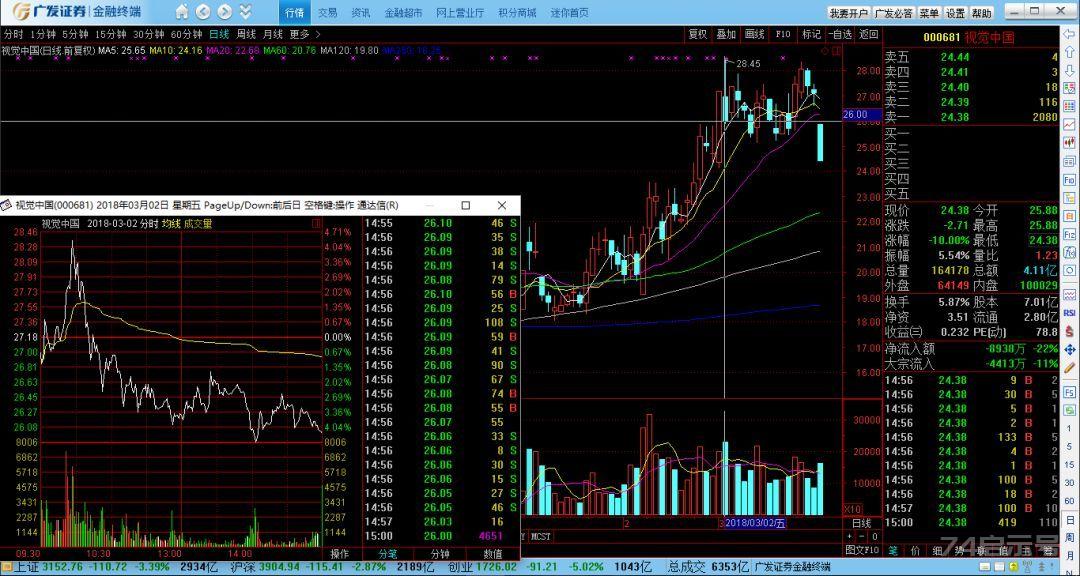Remove from watchlist with -自选

pos(840,34)
